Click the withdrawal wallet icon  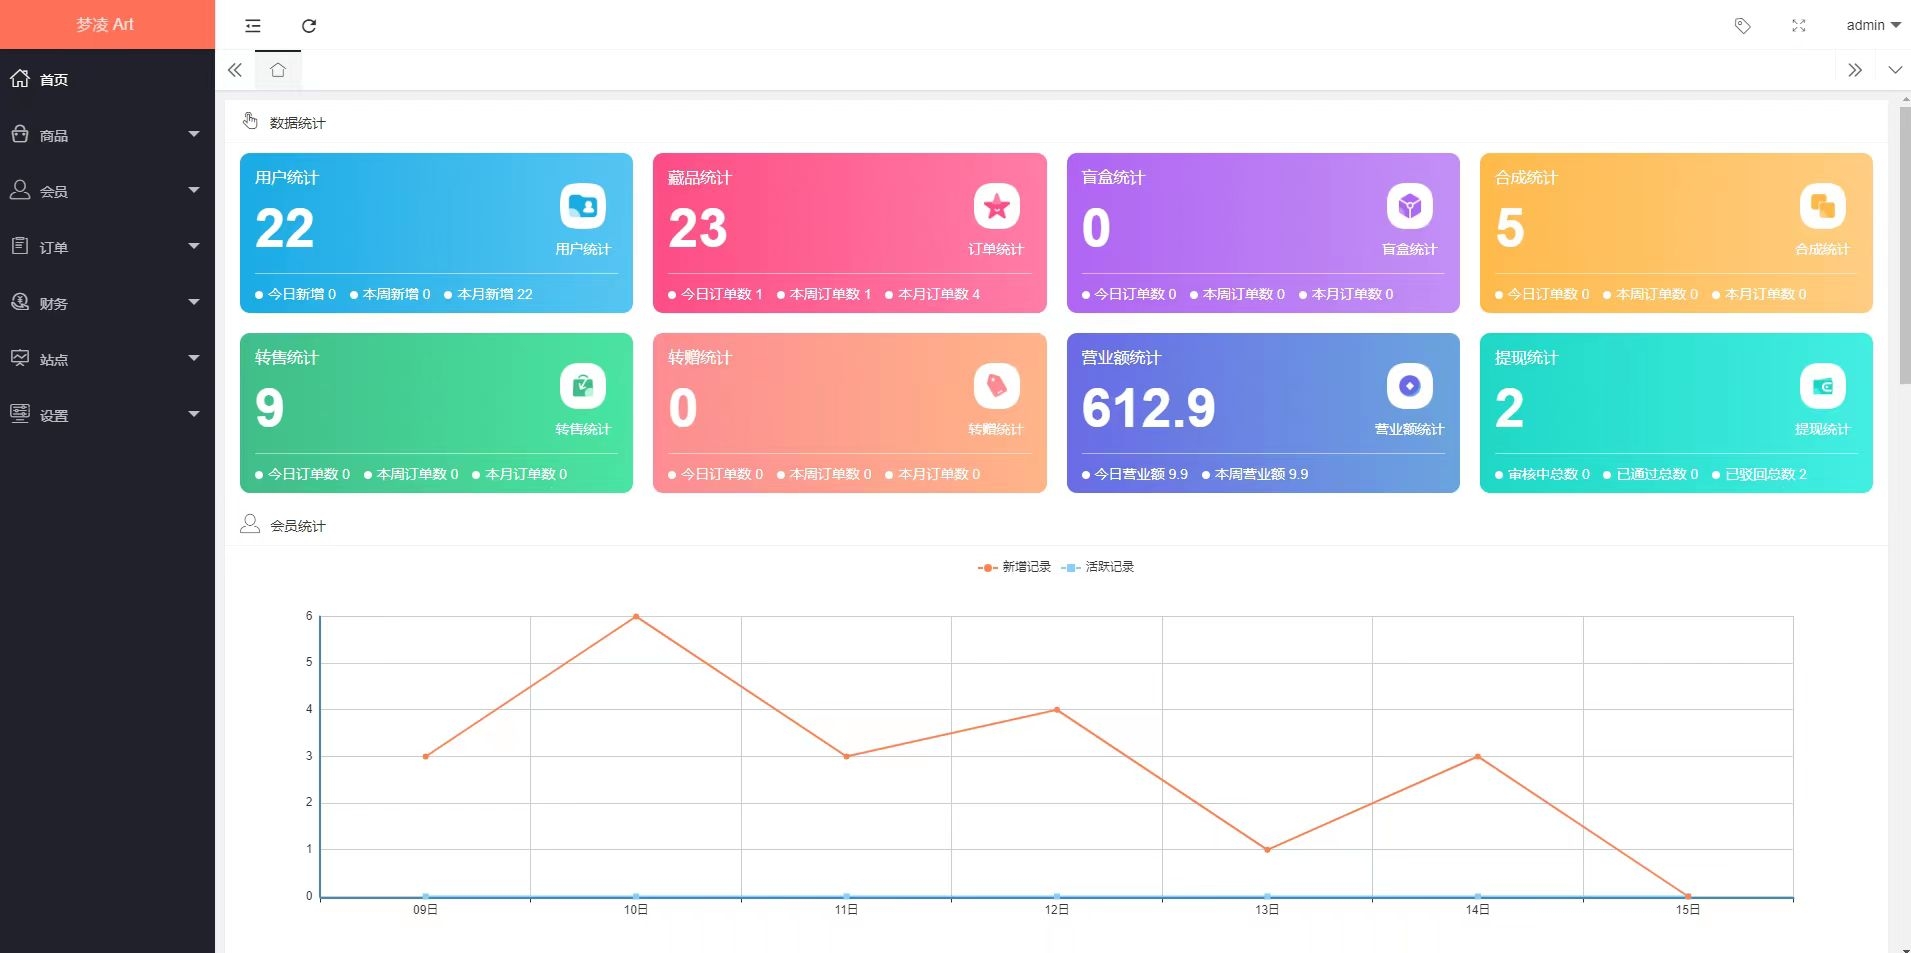[x=1822, y=387]
